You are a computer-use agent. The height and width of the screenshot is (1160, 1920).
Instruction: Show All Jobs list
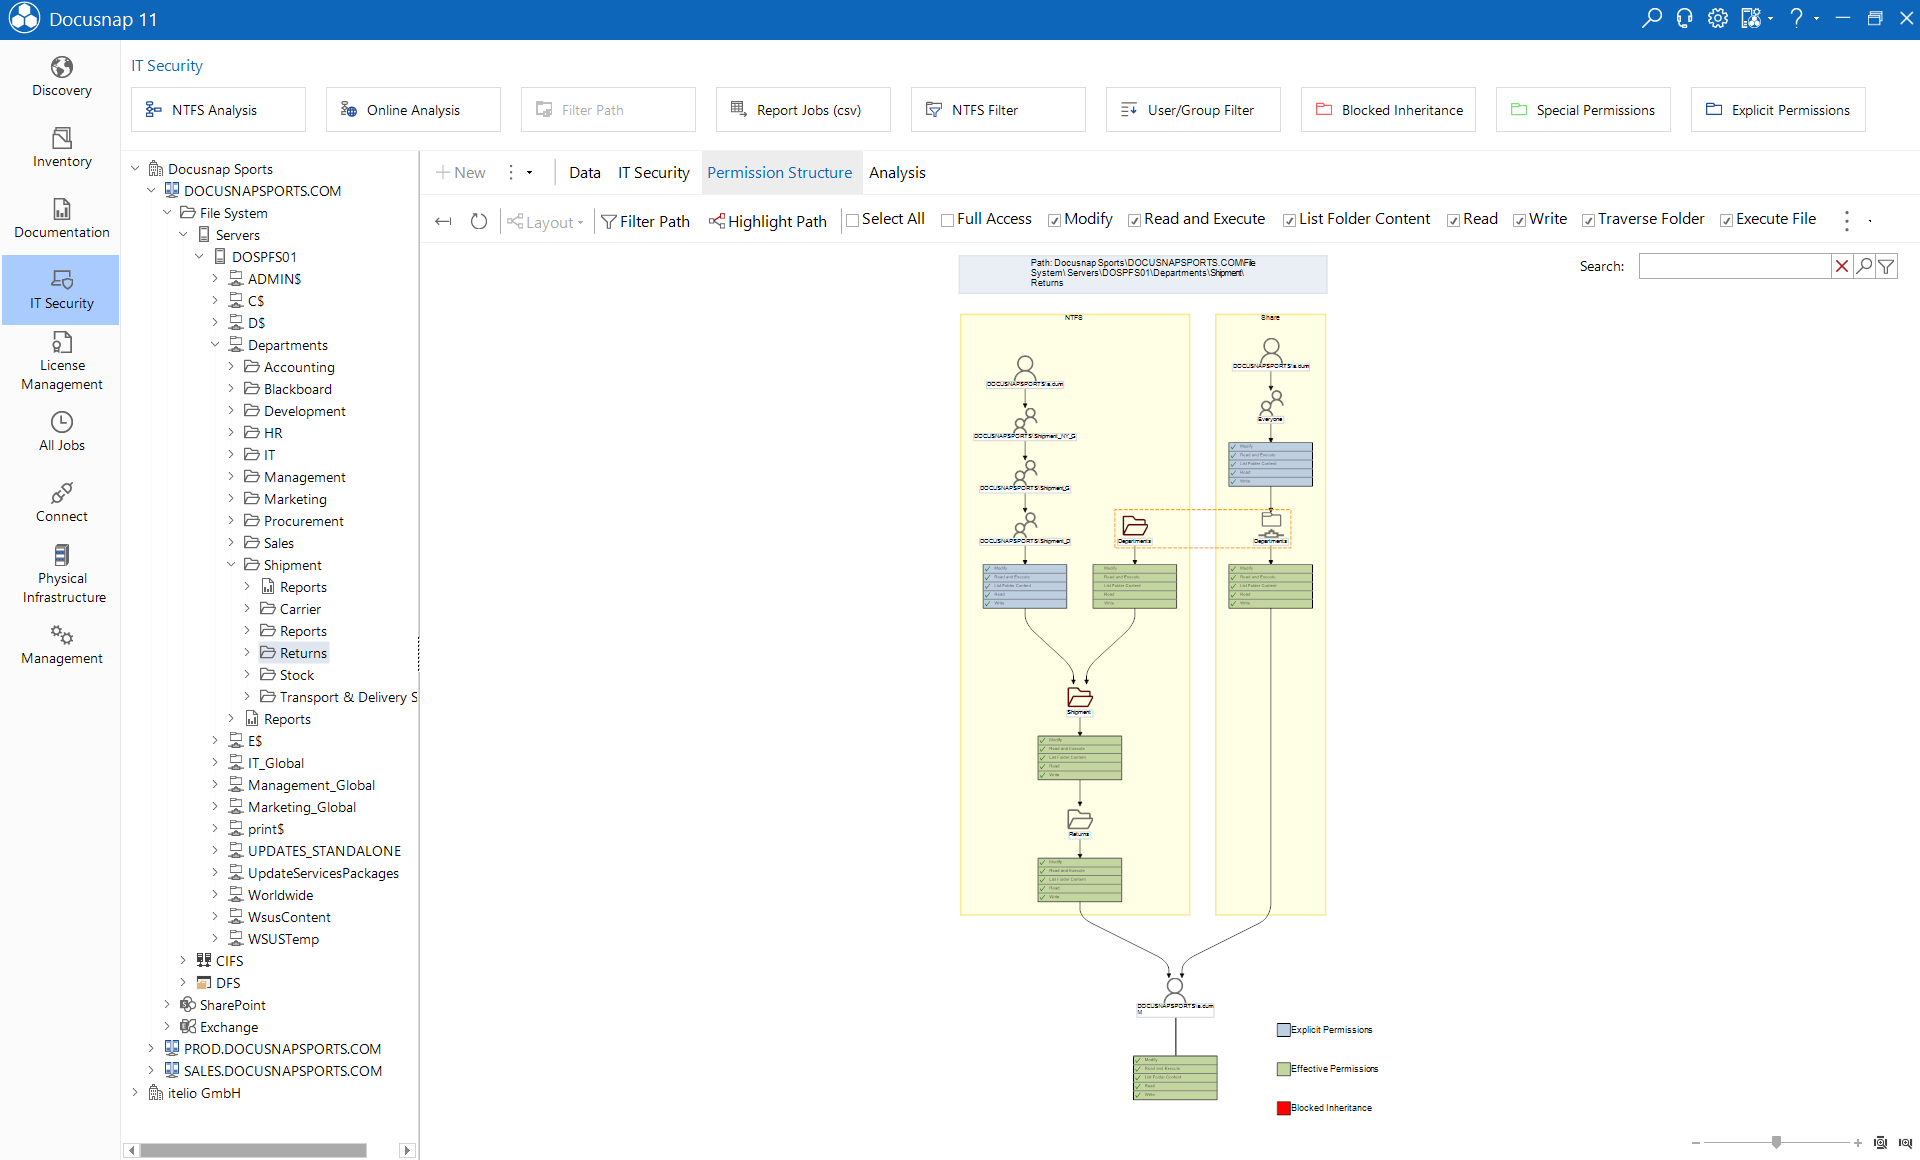coord(61,432)
